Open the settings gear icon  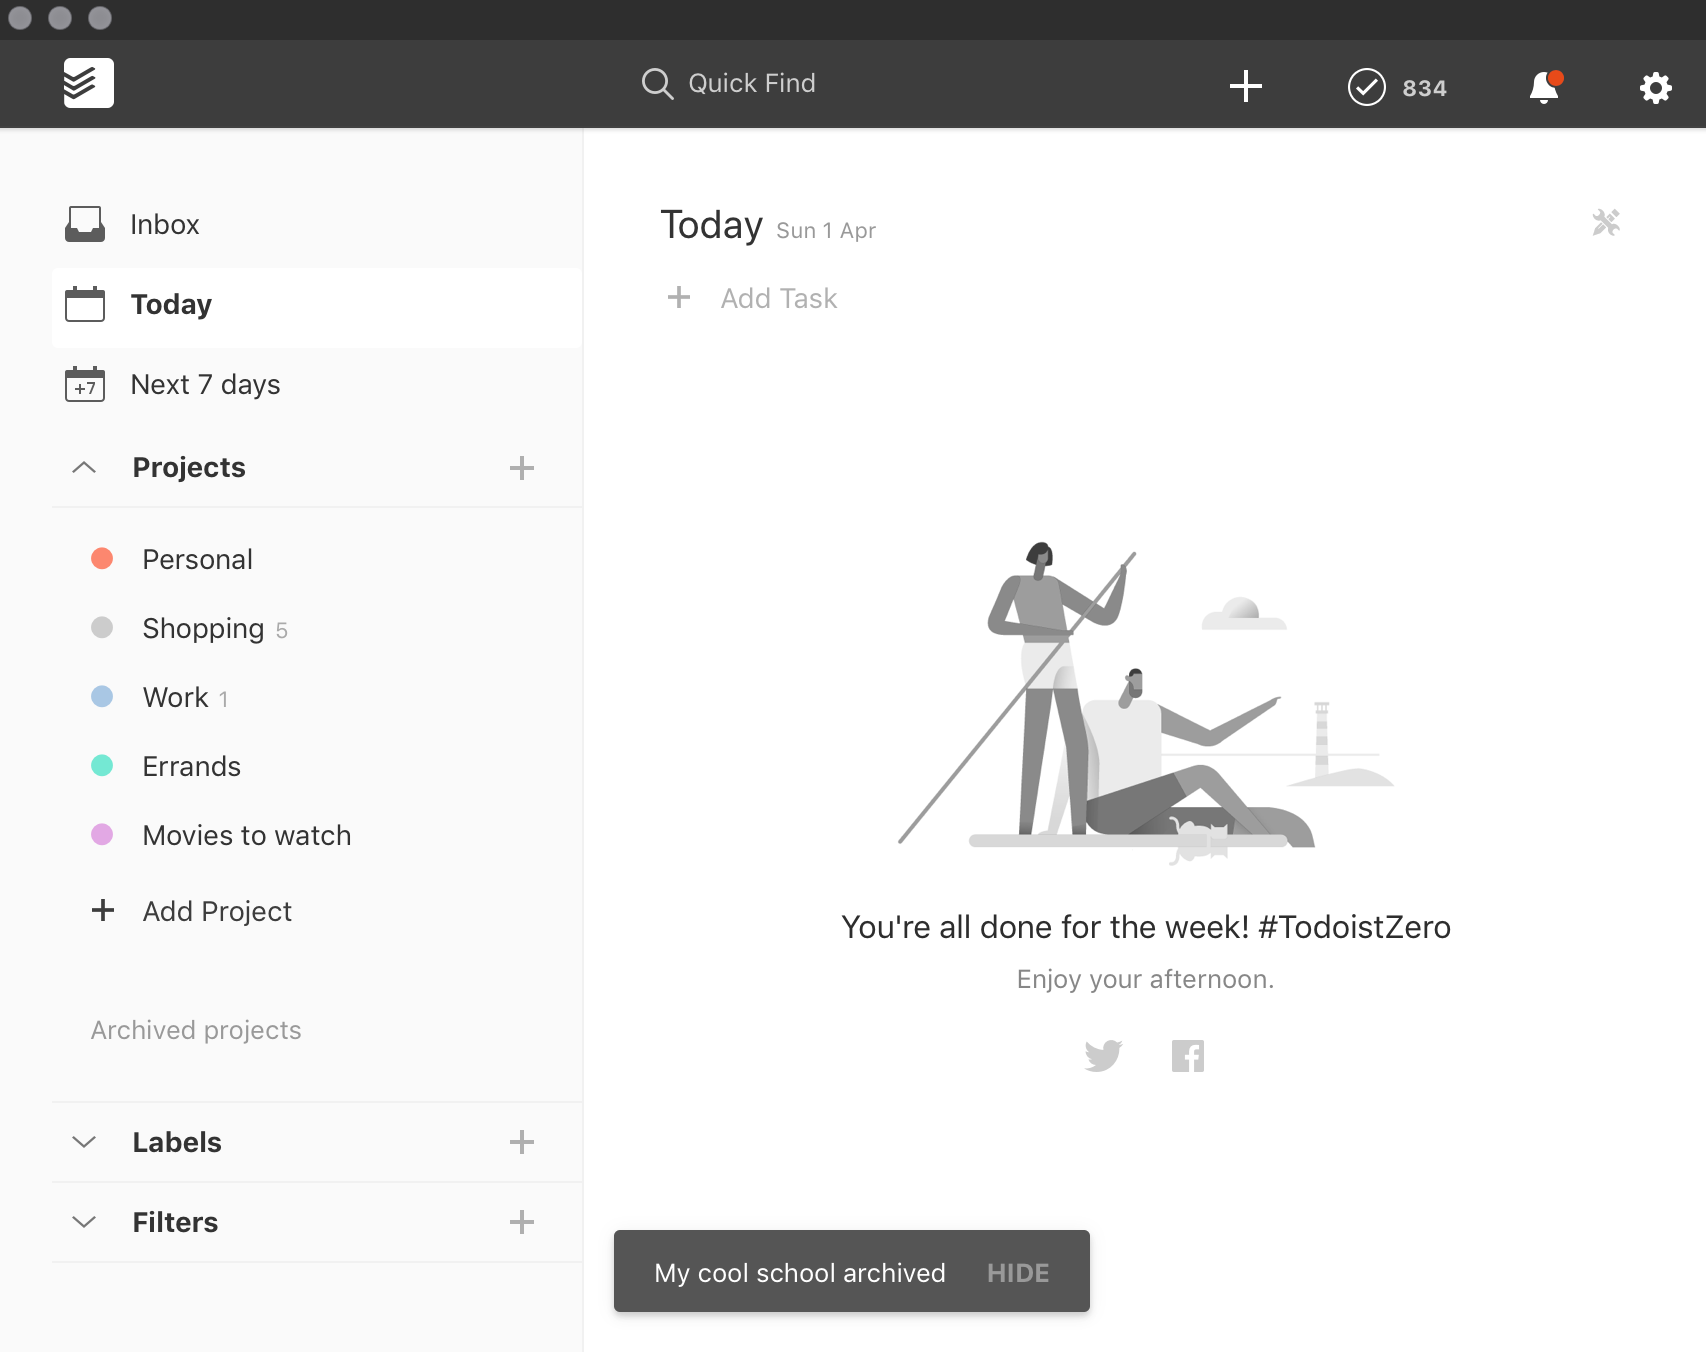pyautogui.click(x=1656, y=88)
